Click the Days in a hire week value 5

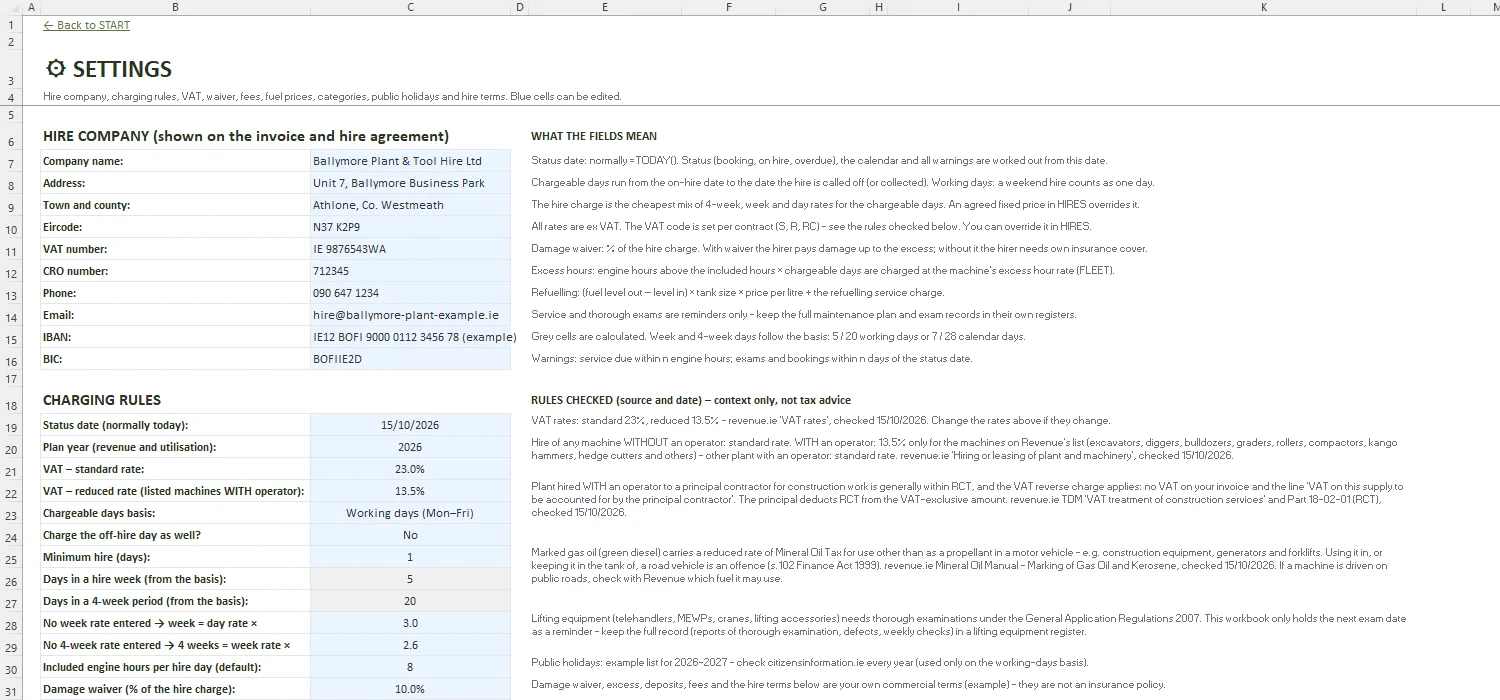pos(410,579)
